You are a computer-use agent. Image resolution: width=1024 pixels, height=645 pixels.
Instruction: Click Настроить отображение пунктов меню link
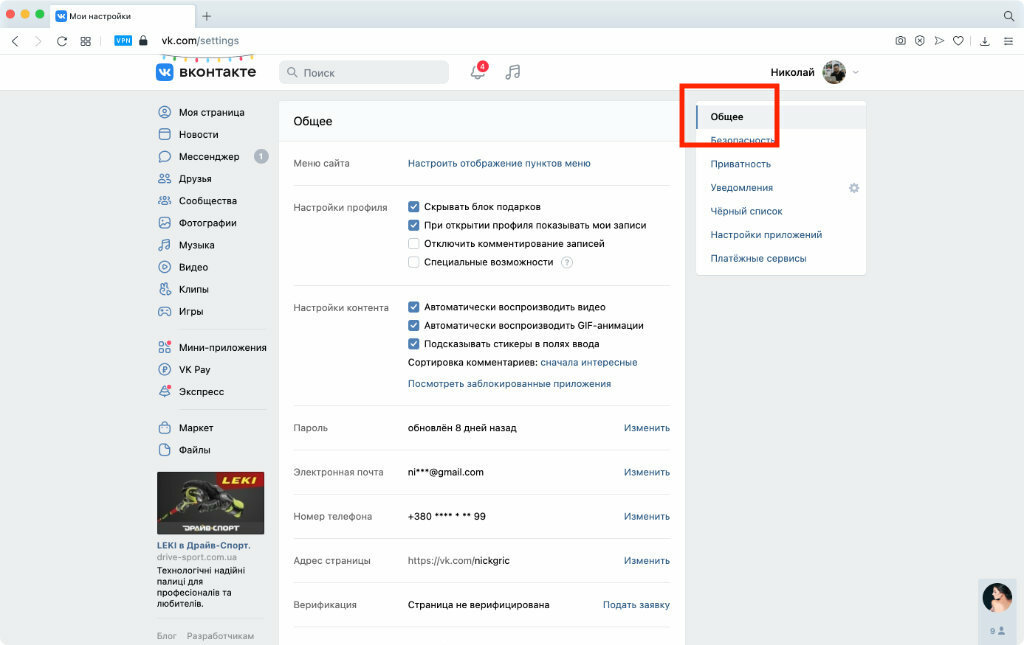pyautogui.click(x=499, y=163)
